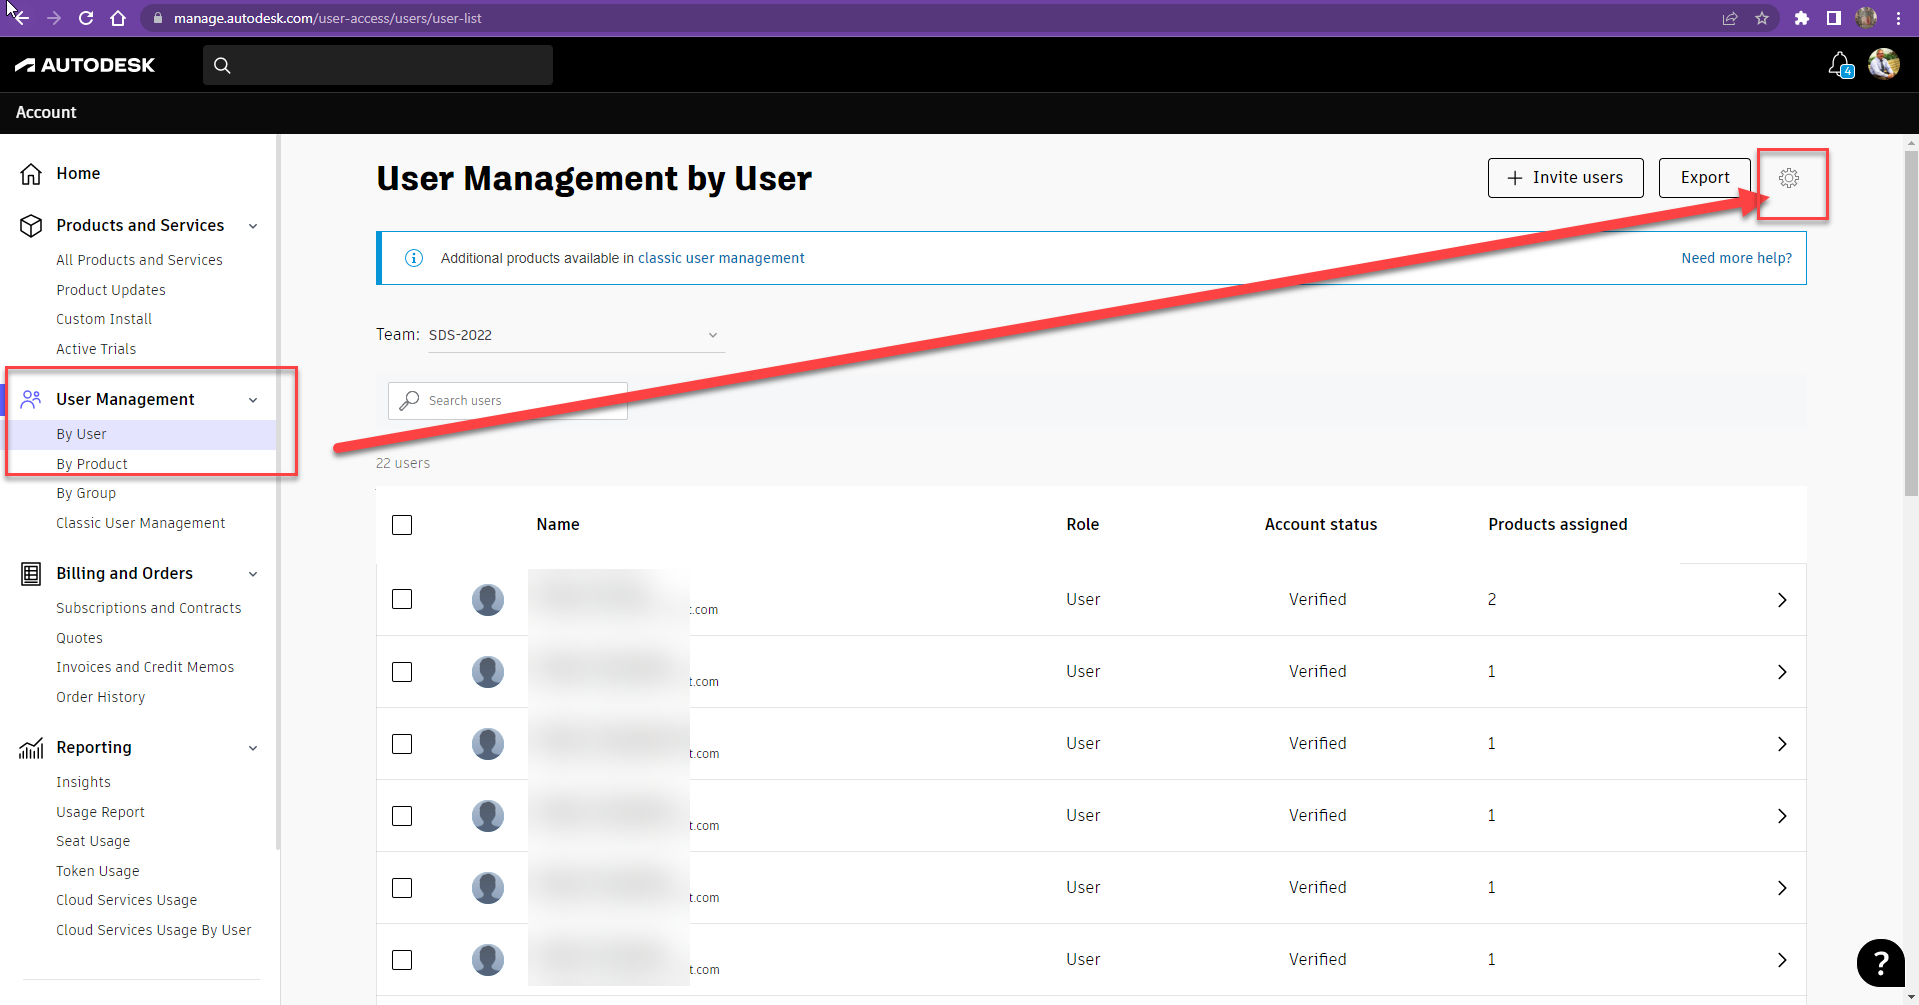1919x1005 pixels.
Task: Click the avatar of the user with 2 products
Action: tap(488, 600)
